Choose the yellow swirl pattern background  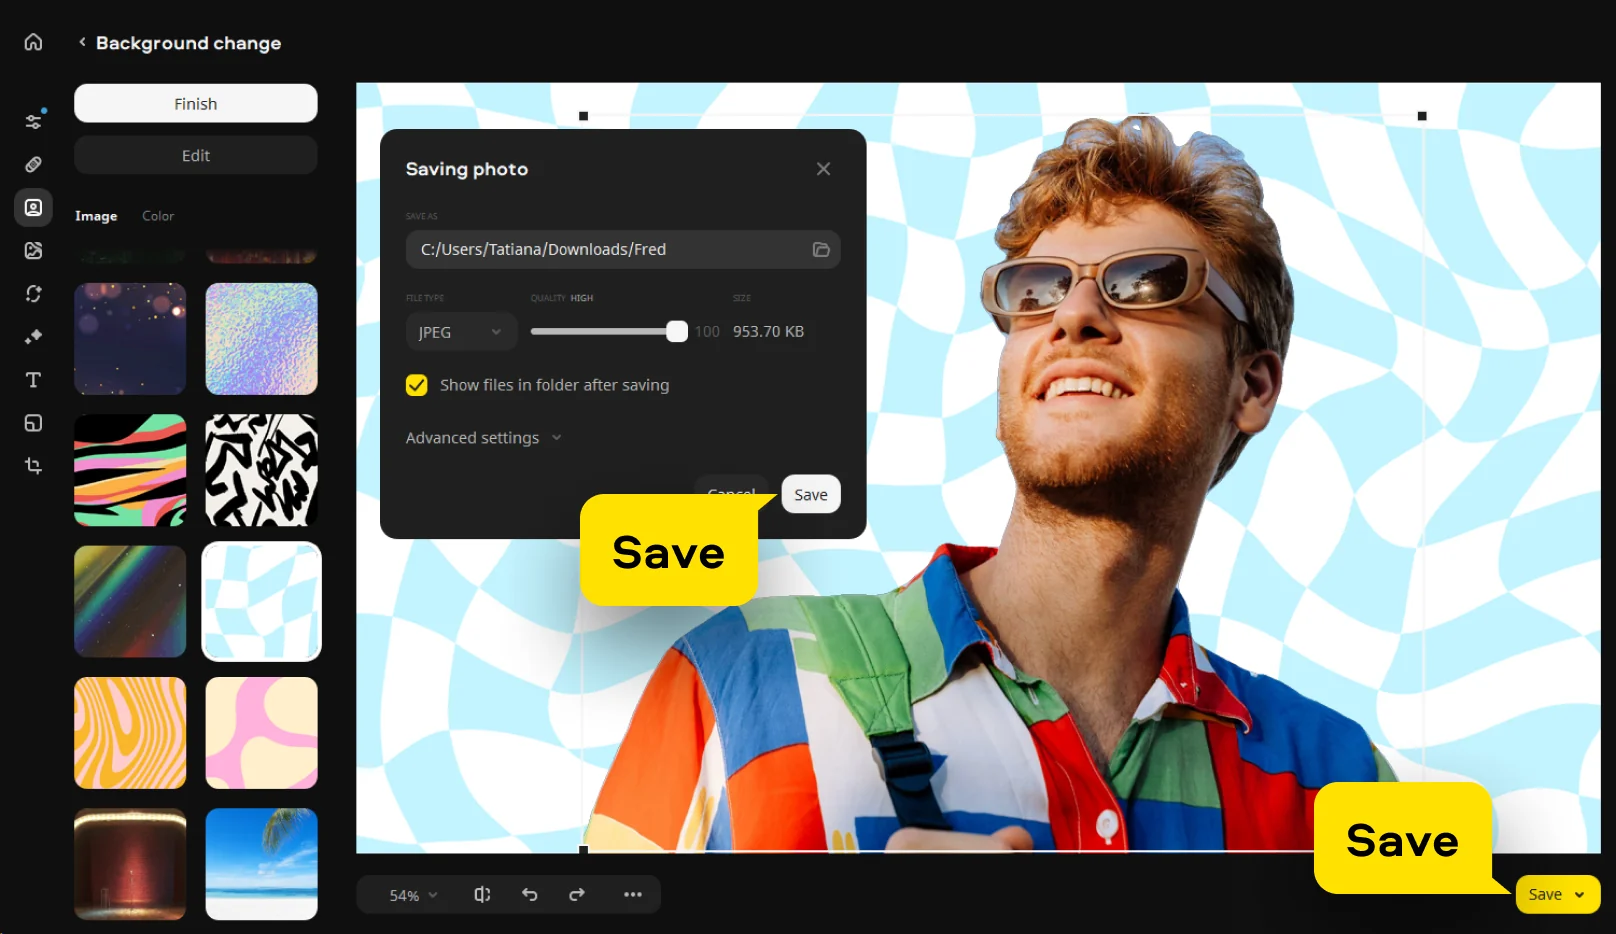click(x=130, y=733)
